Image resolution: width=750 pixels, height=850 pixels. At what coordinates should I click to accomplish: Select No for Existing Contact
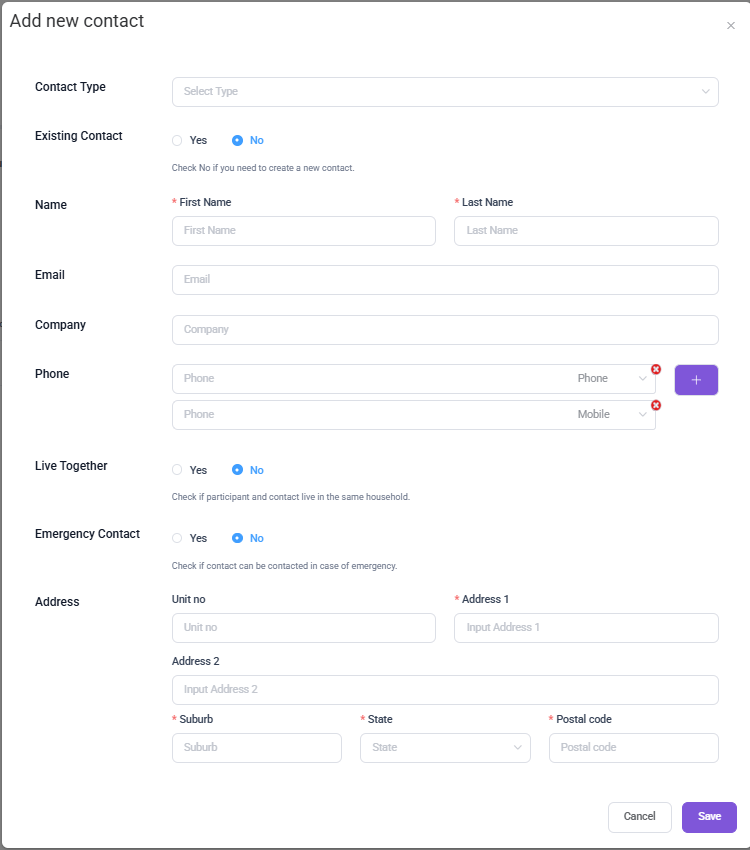238,140
